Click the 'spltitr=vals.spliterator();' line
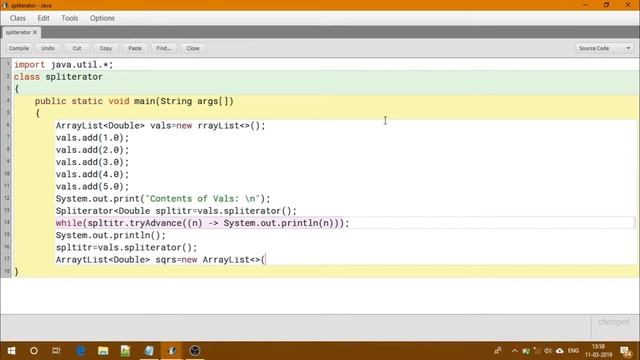The image size is (640, 360). 127,247
